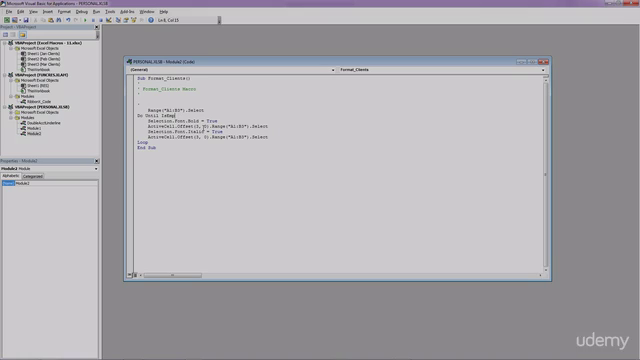Viewport: 640px width, 360px height.
Task: Open the Add-Ins menu
Action: point(127,12)
